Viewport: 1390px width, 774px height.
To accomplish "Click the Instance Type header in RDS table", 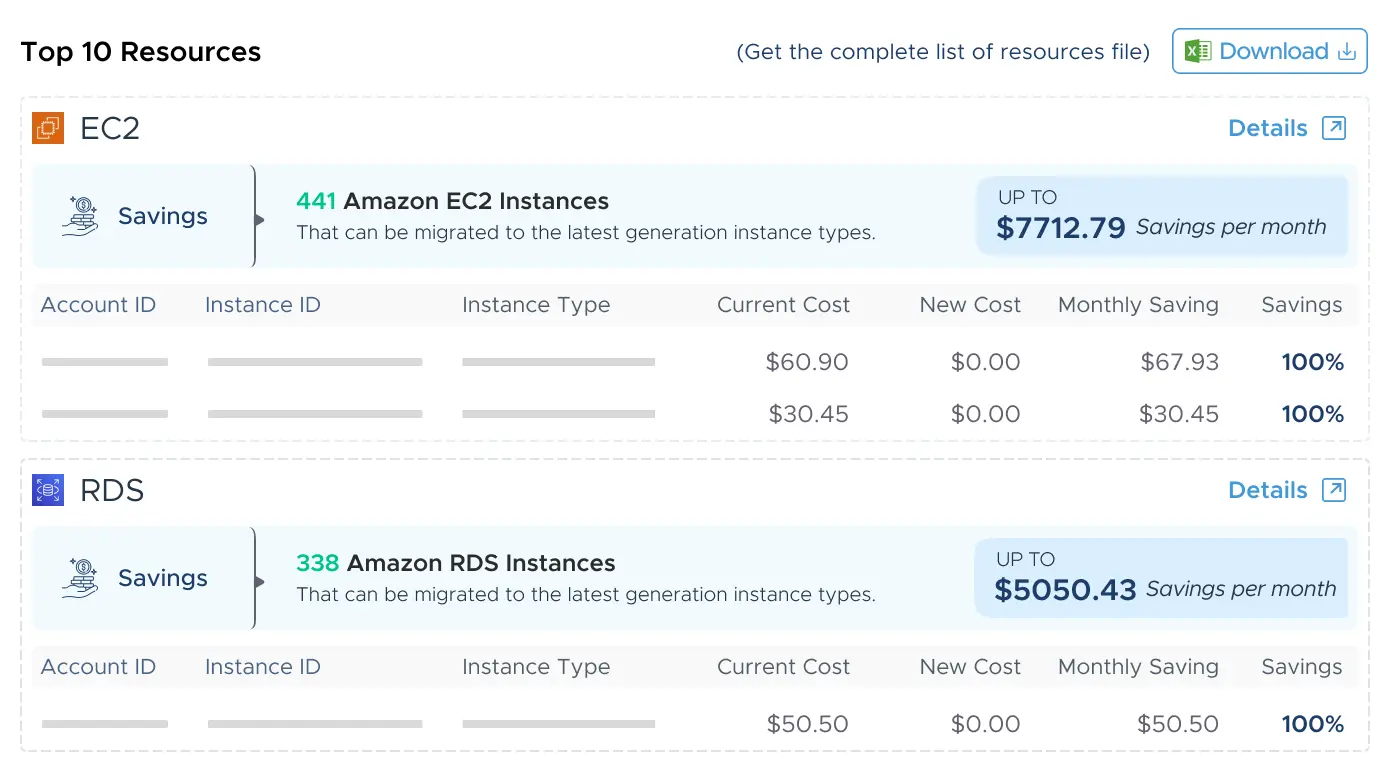I will [536, 667].
